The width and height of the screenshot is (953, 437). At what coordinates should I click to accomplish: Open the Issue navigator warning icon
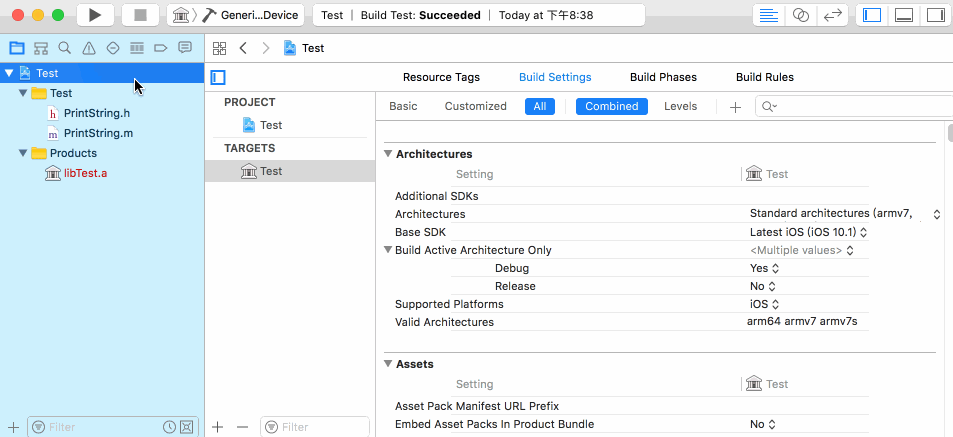coord(89,48)
